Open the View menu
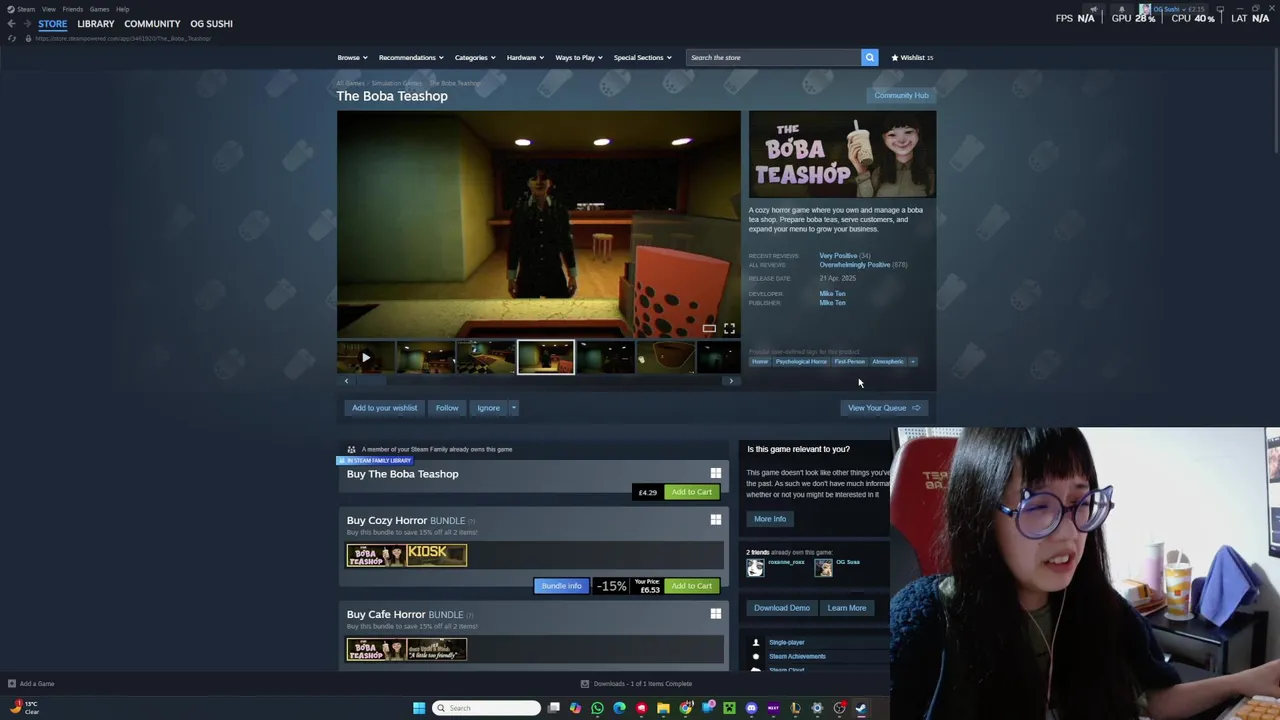The image size is (1280, 720). coord(48,9)
